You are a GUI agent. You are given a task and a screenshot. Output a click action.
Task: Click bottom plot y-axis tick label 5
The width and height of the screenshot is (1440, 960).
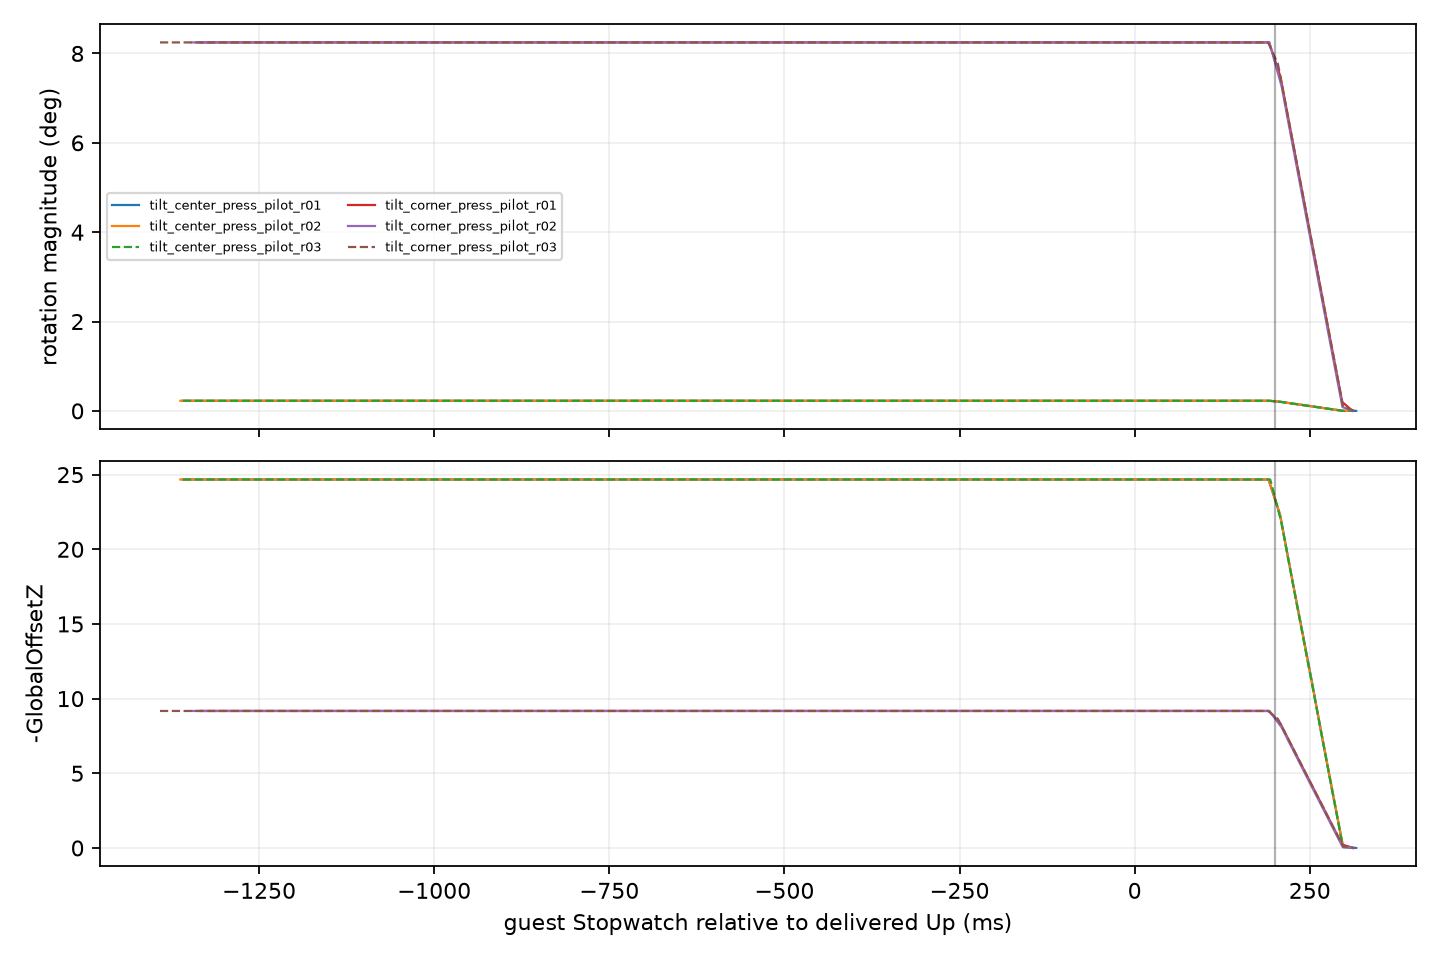click(78, 774)
